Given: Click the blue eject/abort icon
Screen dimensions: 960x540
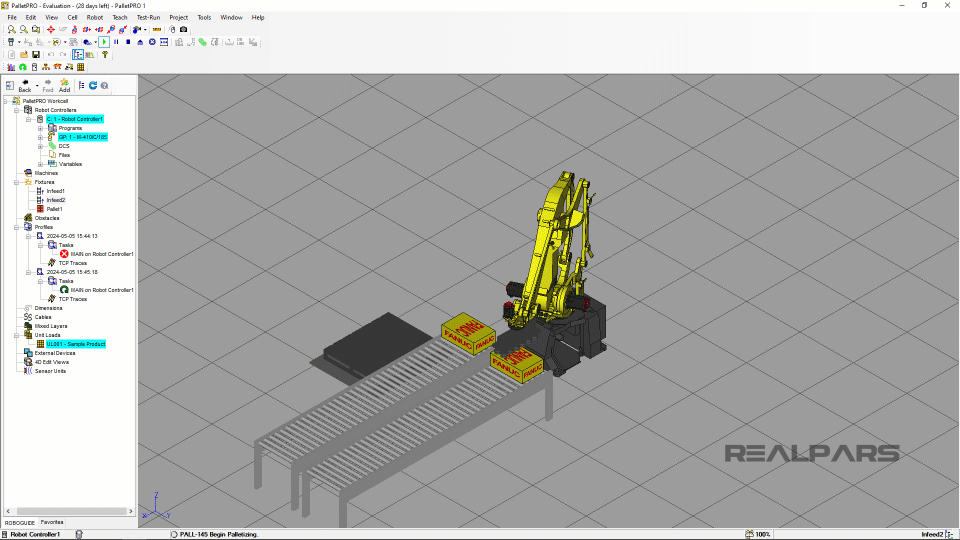Looking at the screenshot, I should click(x=140, y=42).
